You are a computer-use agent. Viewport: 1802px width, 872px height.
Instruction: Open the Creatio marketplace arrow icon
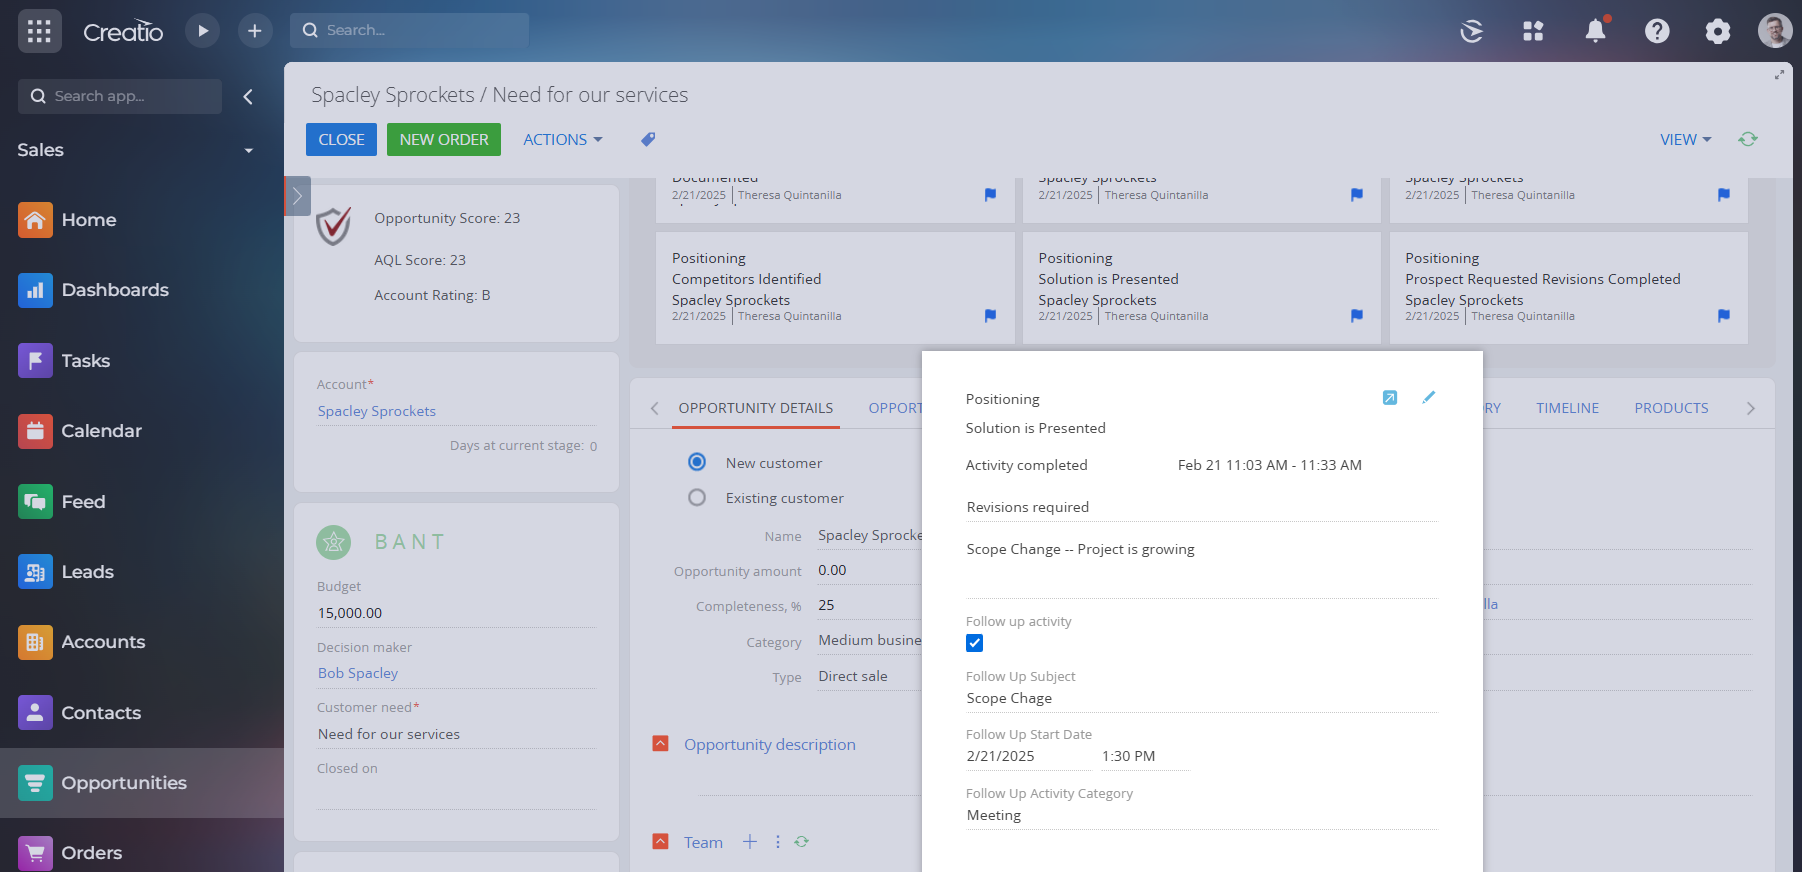tap(1471, 31)
